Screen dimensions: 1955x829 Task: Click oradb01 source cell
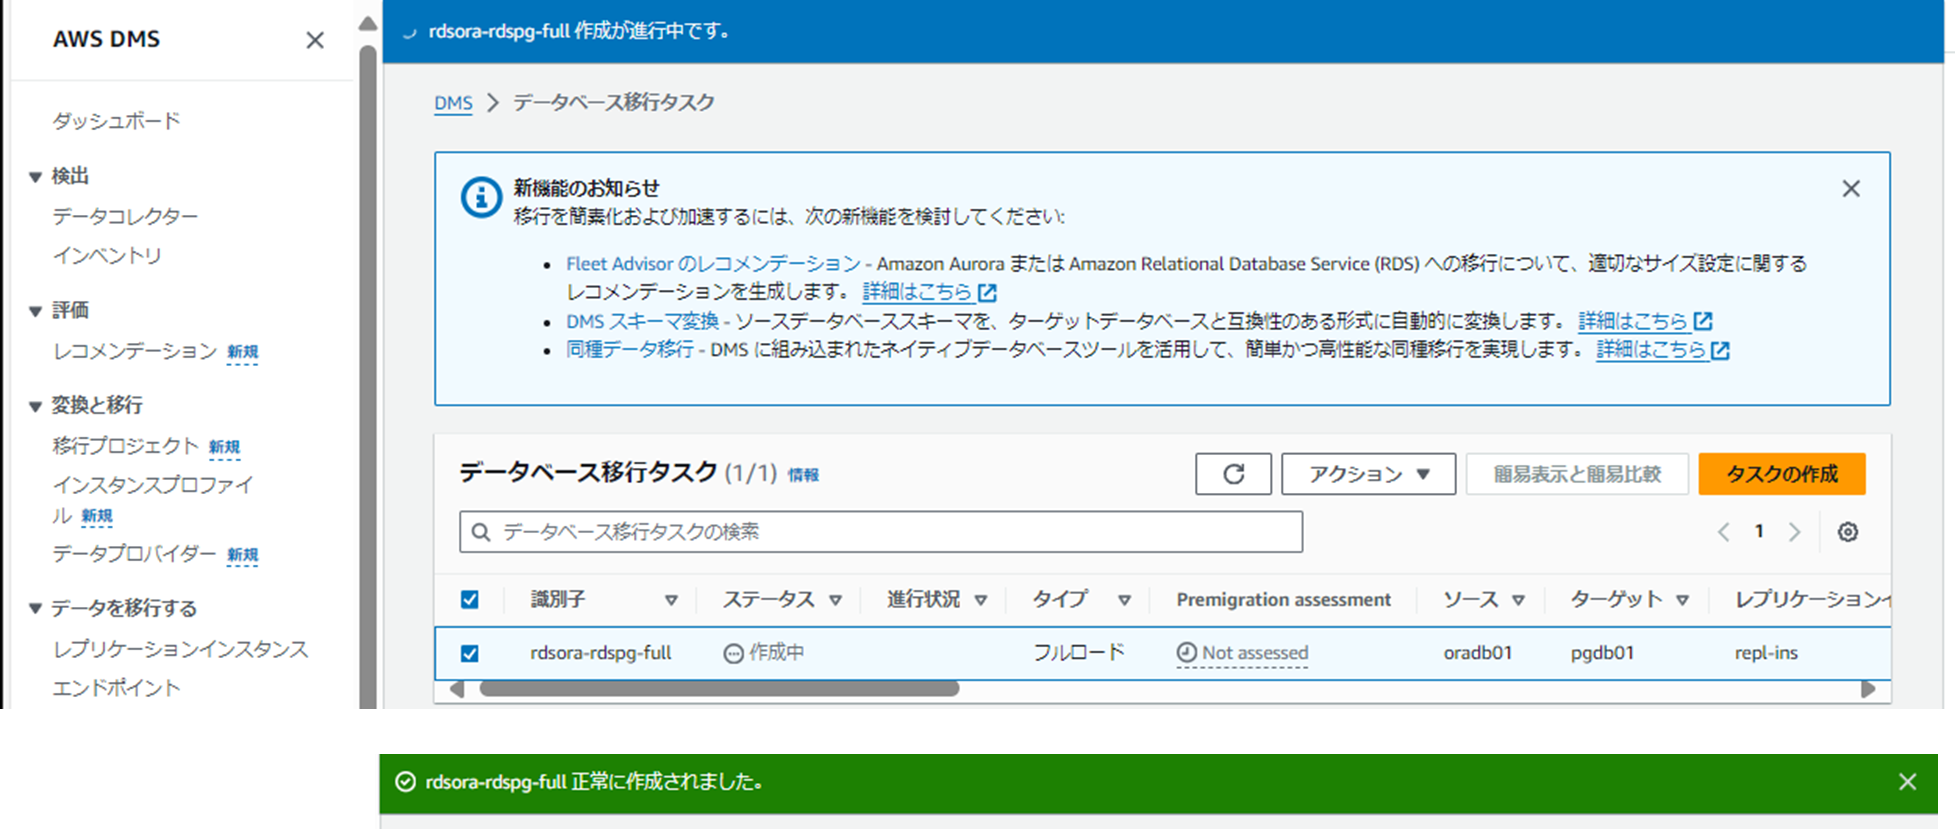(1477, 653)
